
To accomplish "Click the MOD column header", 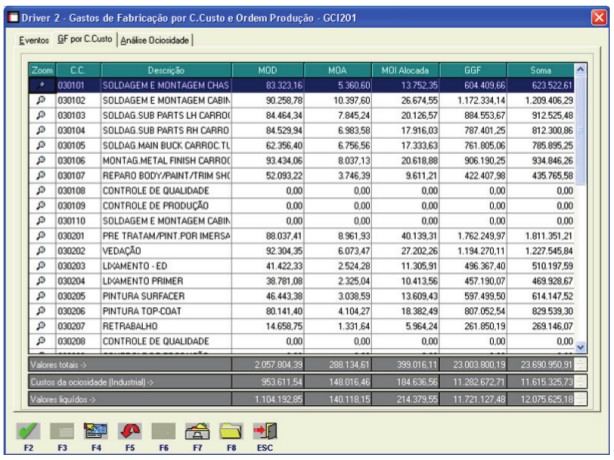I will 267,70.
